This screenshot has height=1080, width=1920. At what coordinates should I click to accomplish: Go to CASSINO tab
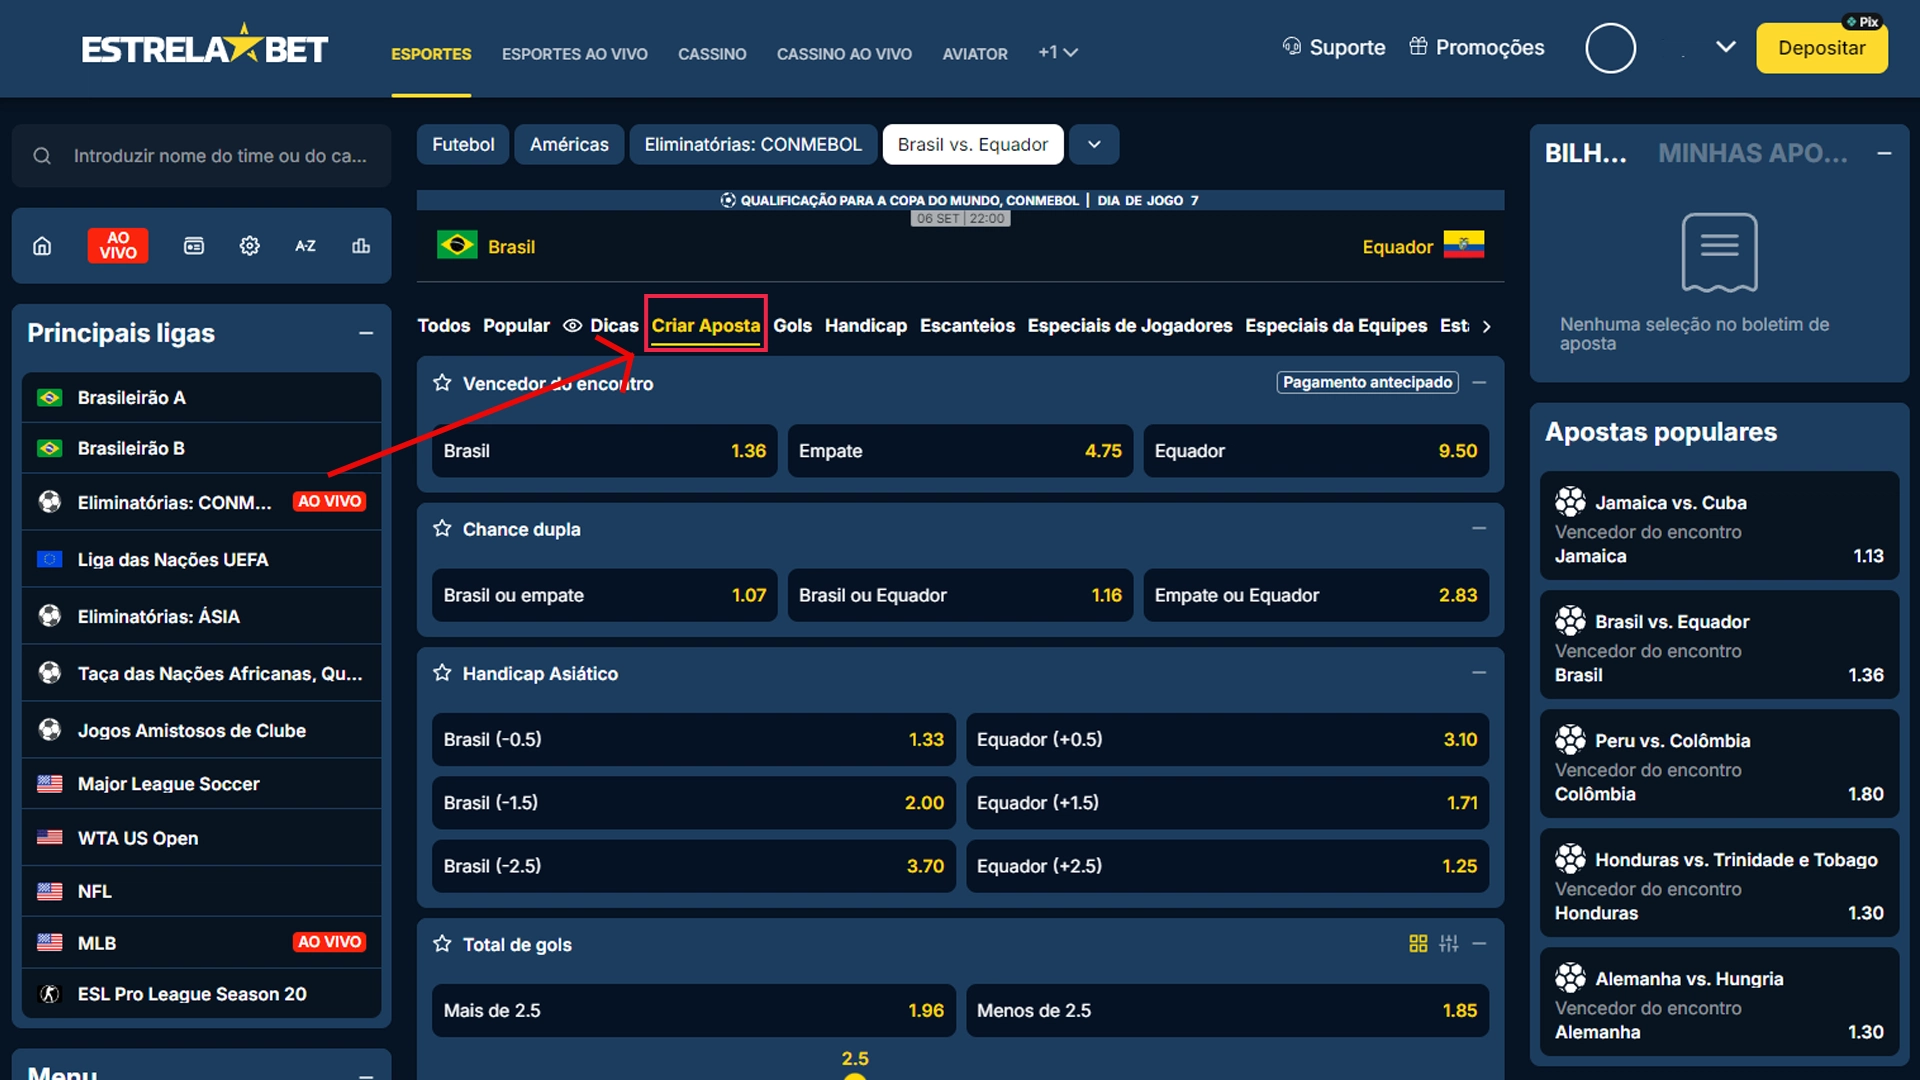click(x=712, y=54)
